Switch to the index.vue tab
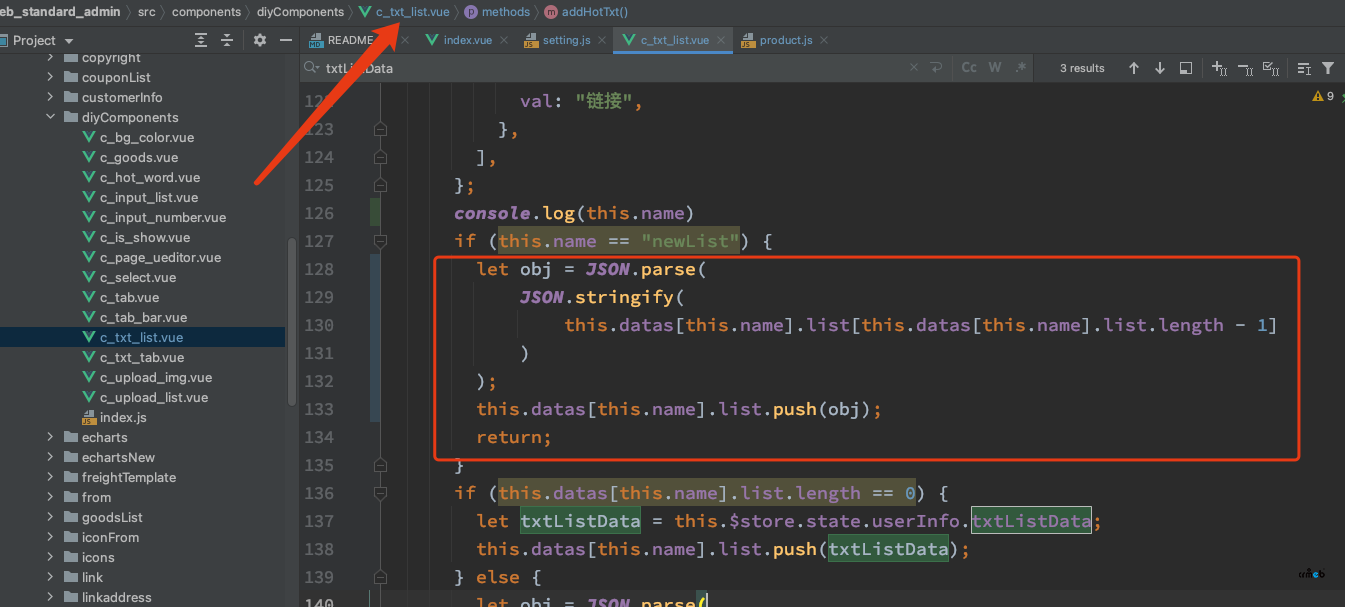This screenshot has height=607, width=1345. pos(468,40)
